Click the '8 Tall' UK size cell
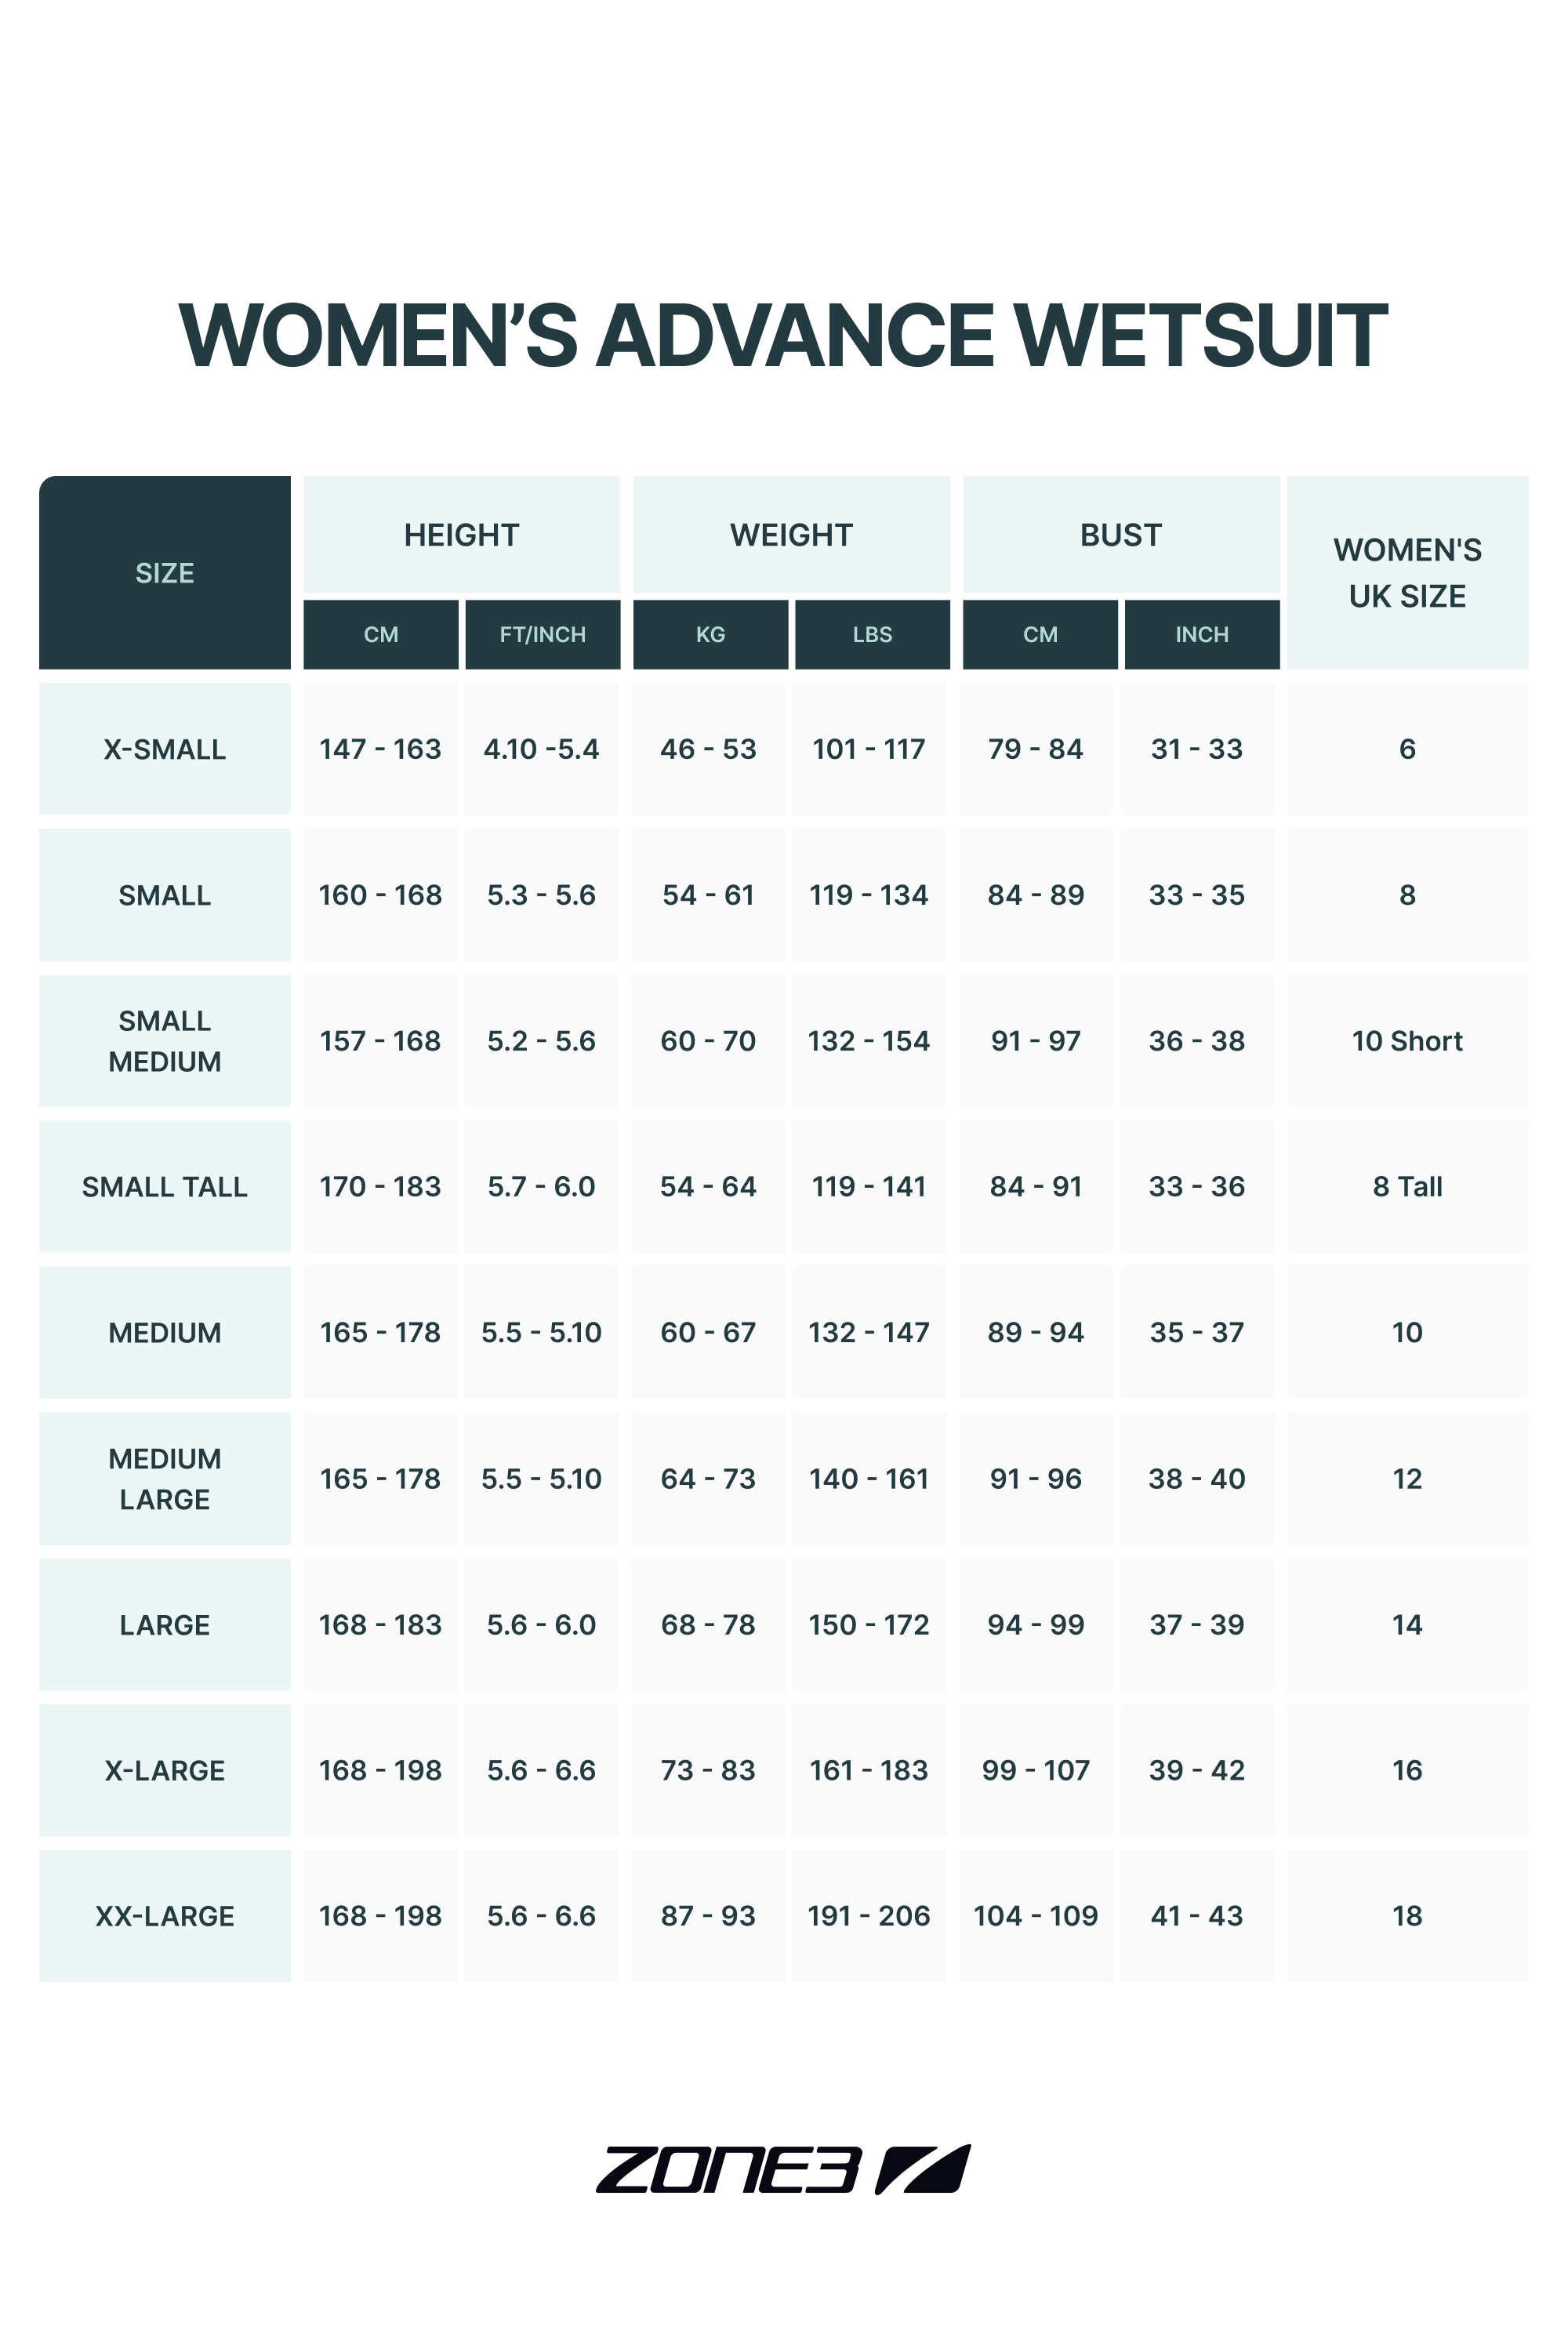 point(1407,1187)
